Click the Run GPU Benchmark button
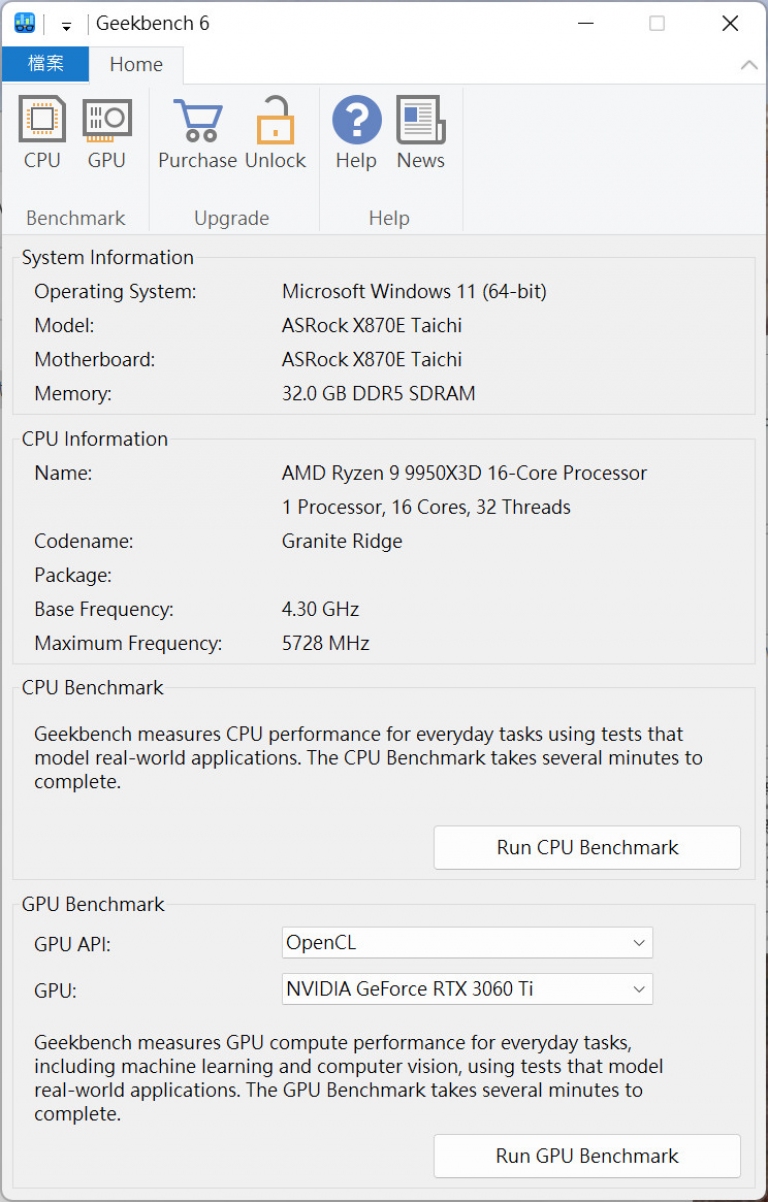Screen dimensions: 768x1202 point(587,1156)
